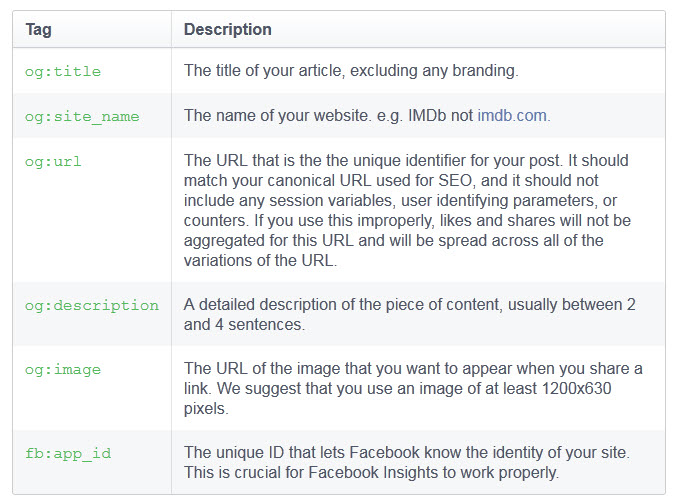The height and width of the screenshot is (499, 679).
Task: Select the og:description tag code
Action: click(92, 305)
